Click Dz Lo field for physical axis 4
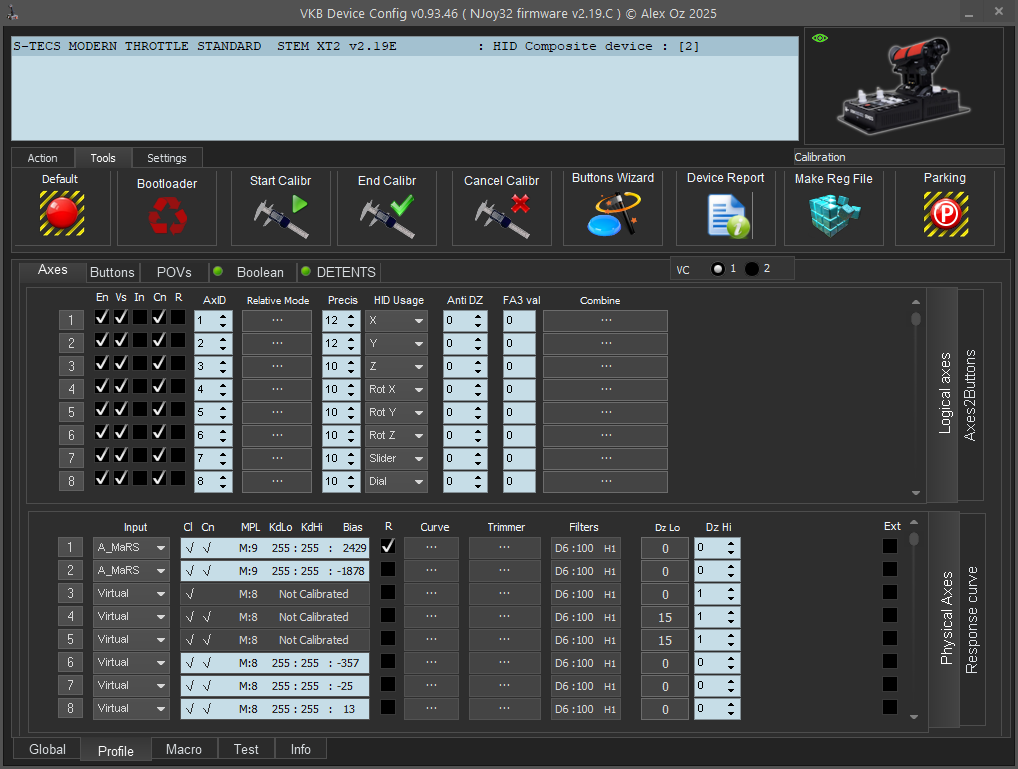Viewport: 1018px width, 769px height. tap(665, 617)
